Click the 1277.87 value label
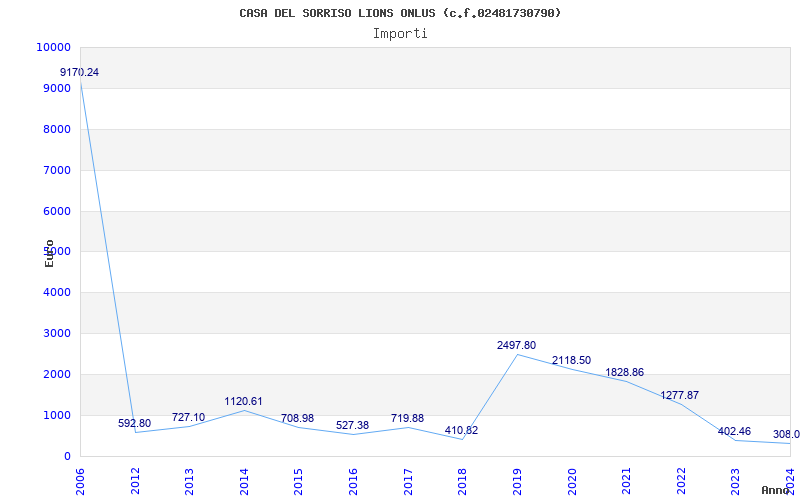The height and width of the screenshot is (500, 800). pyautogui.click(x=680, y=395)
